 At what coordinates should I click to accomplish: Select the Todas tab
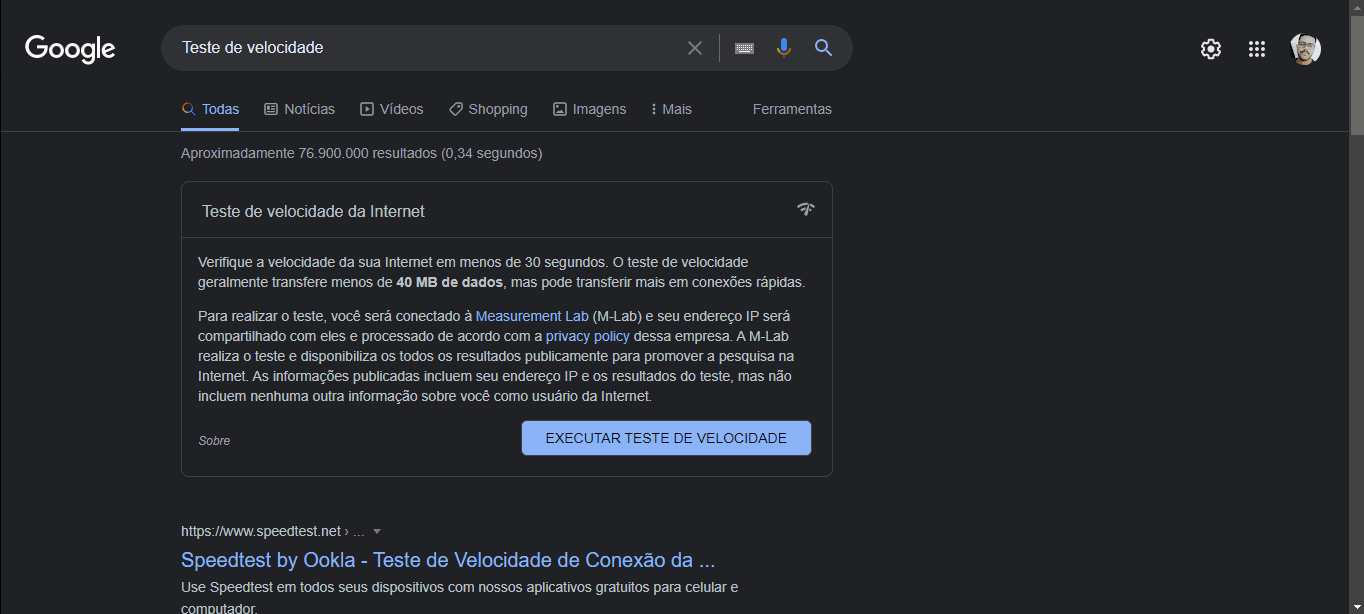point(210,109)
